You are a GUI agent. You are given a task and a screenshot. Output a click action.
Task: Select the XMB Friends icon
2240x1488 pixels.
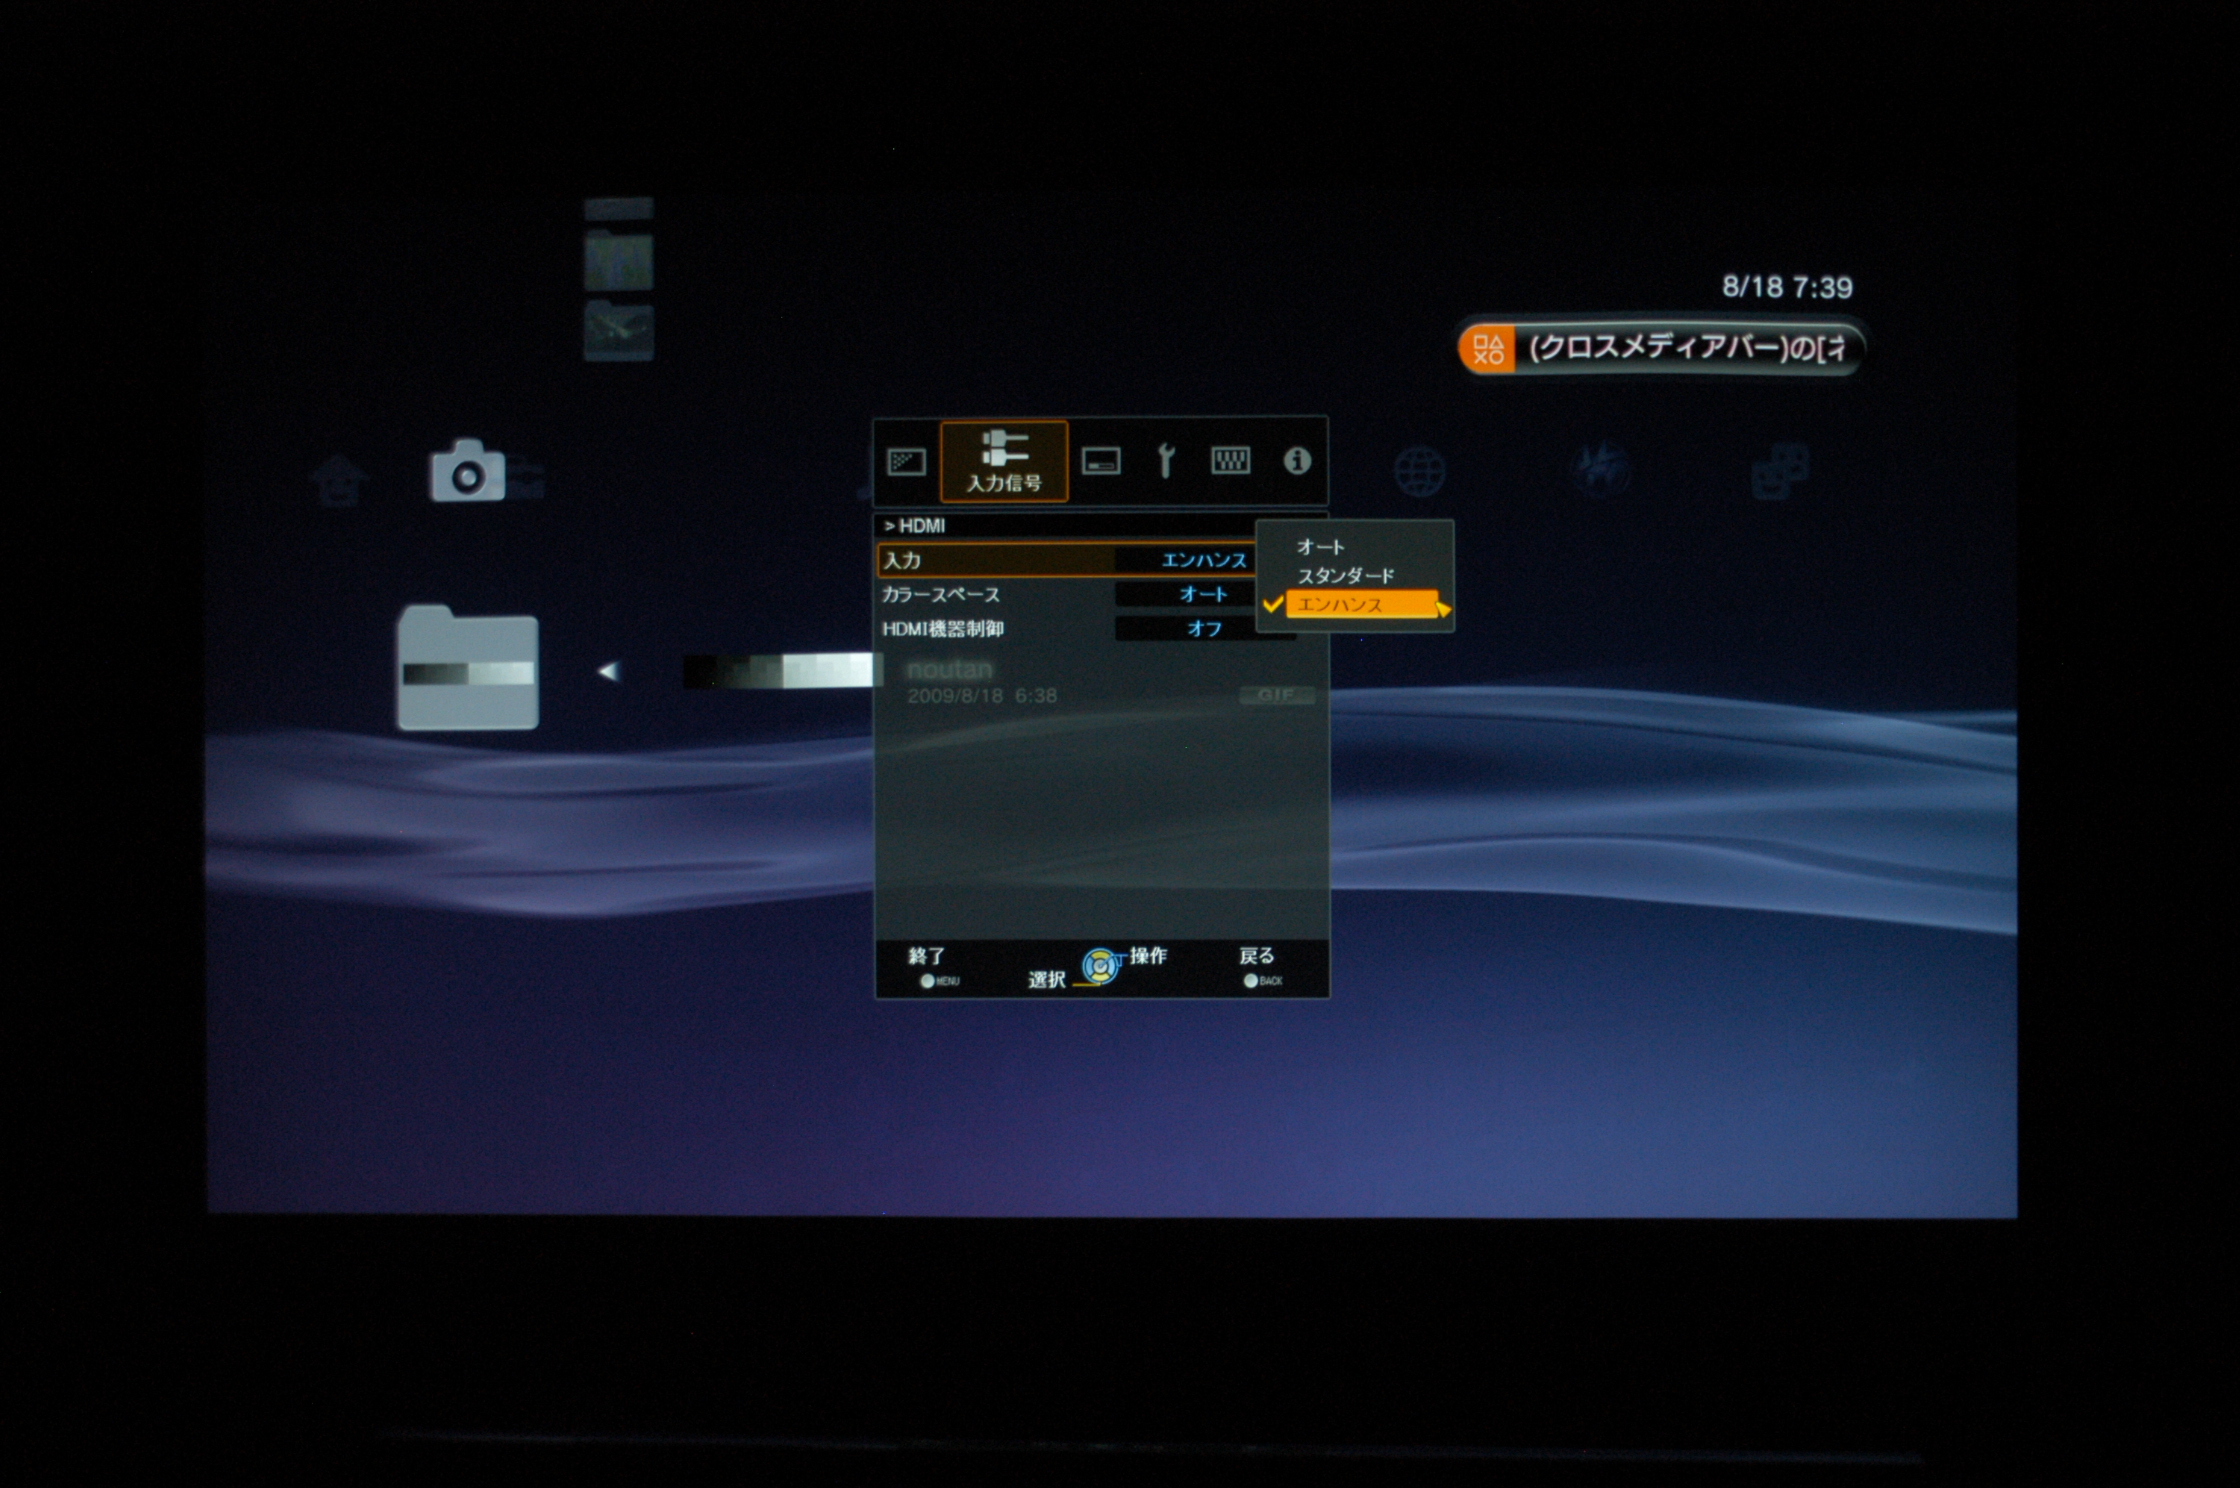pyautogui.click(x=1780, y=472)
